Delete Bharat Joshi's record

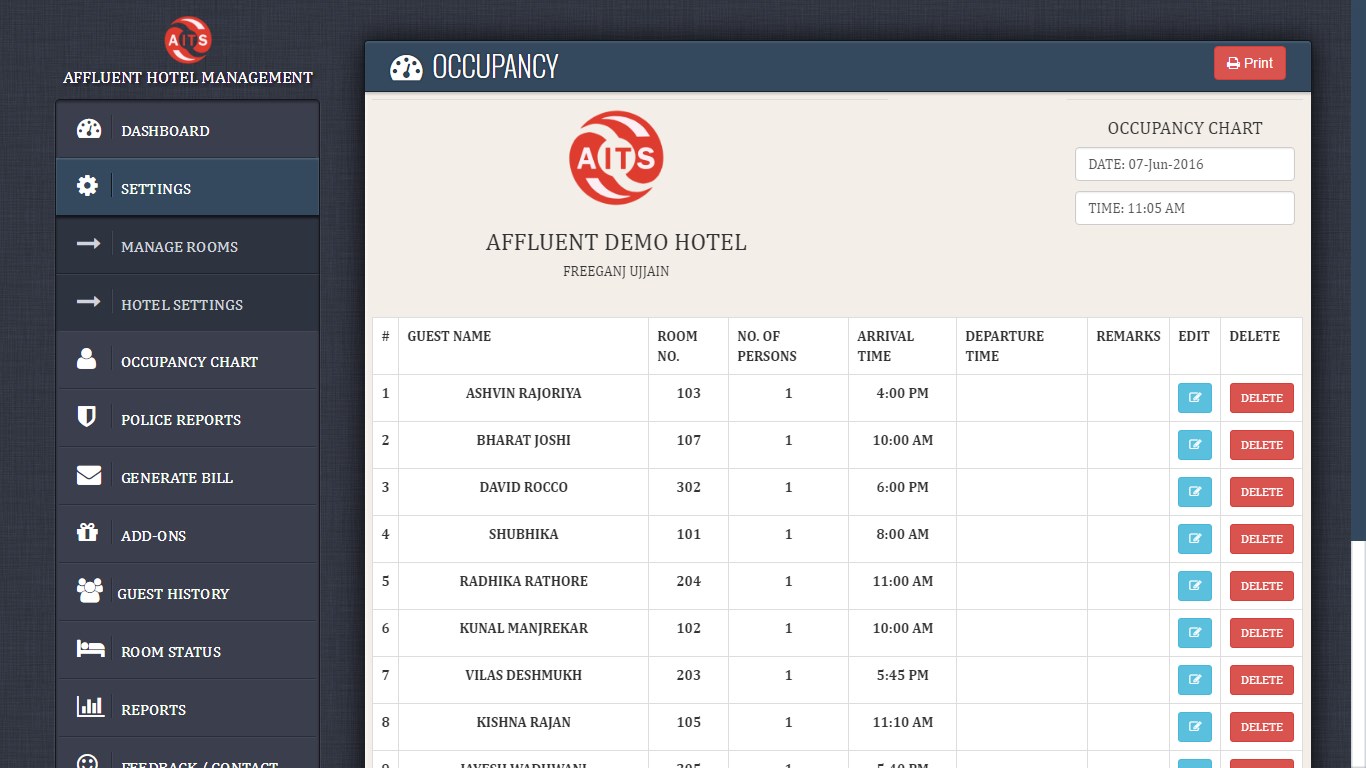click(1262, 445)
